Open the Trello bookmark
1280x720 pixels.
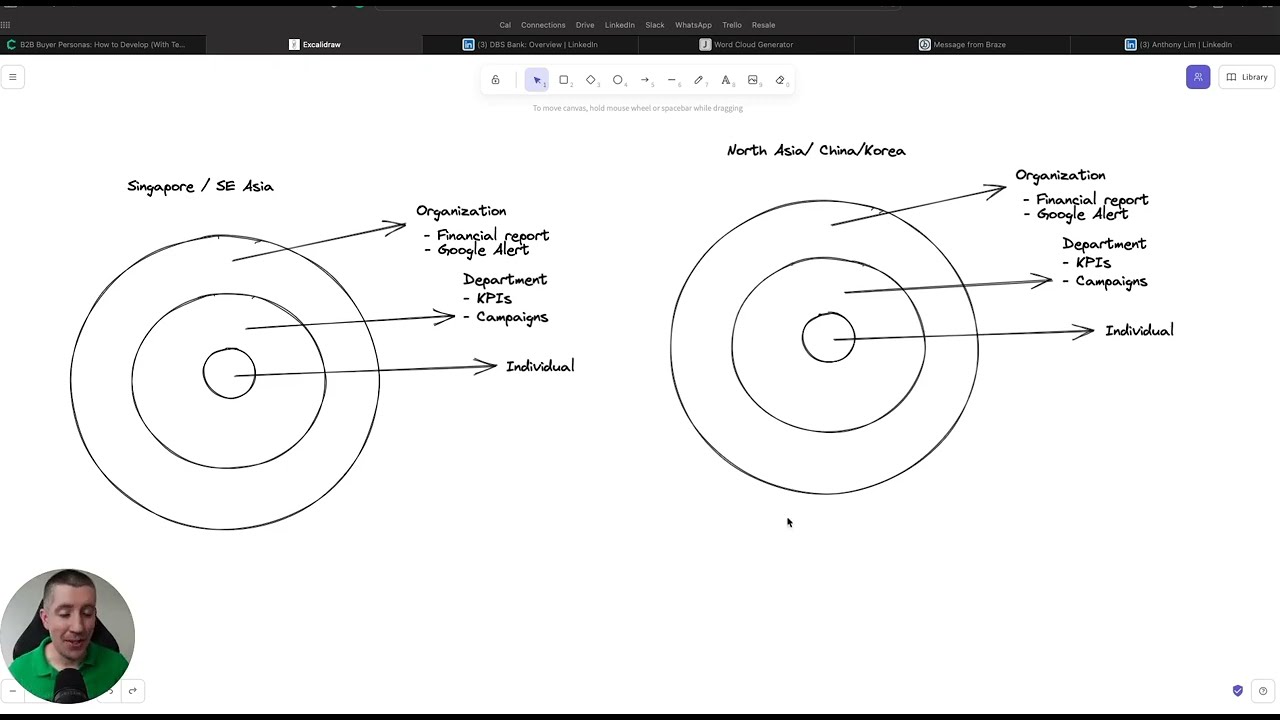(x=732, y=25)
